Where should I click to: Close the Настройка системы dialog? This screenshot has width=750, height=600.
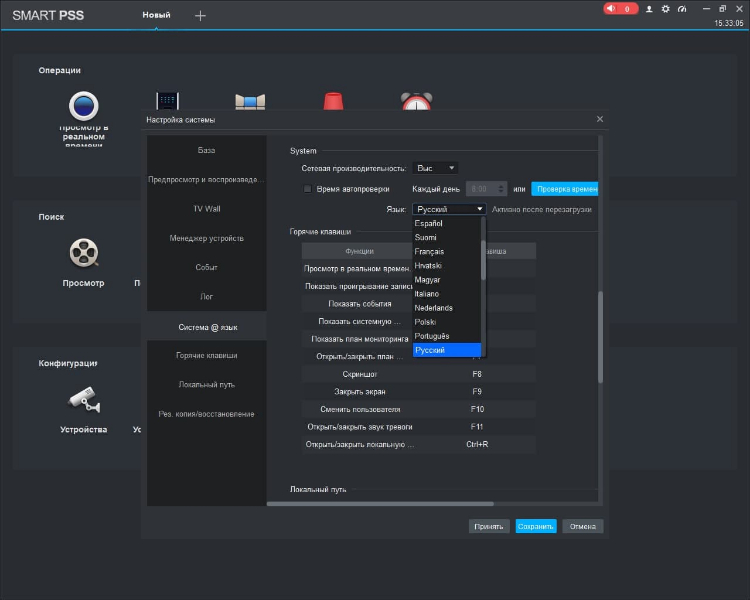pos(600,119)
